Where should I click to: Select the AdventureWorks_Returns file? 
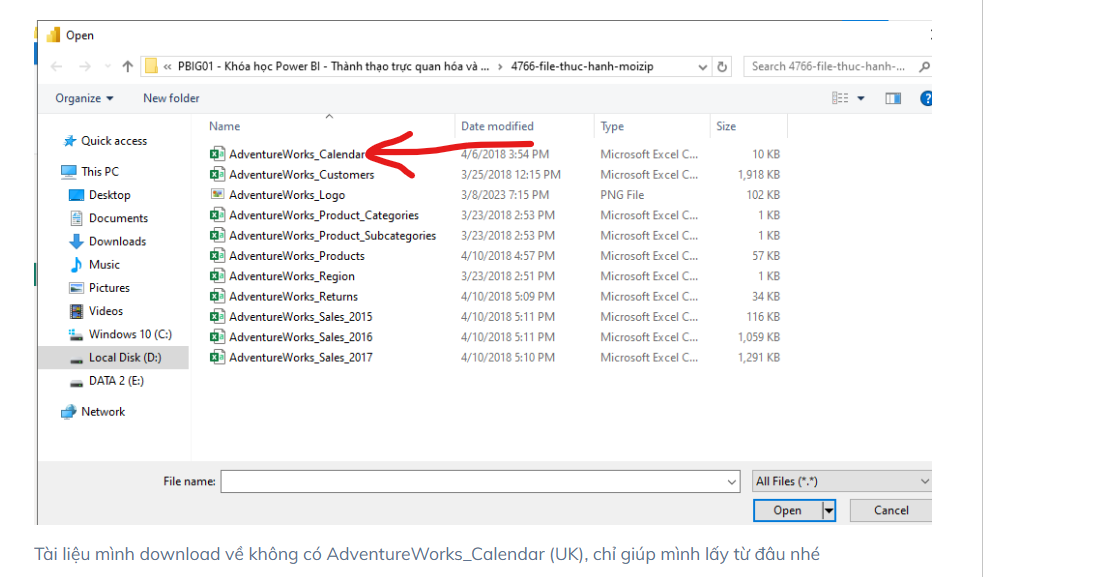pyautogui.click(x=293, y=297)
